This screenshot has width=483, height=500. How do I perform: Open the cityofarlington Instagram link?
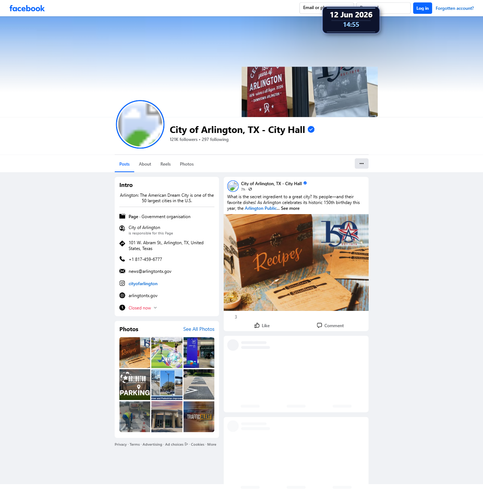coord(143,284)
